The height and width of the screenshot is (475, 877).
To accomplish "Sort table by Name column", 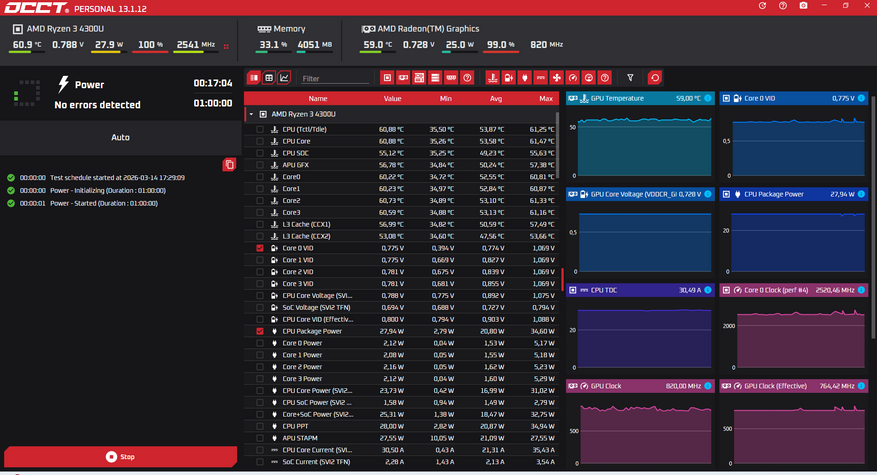I will pyautogui.click(x=318, y=98).
